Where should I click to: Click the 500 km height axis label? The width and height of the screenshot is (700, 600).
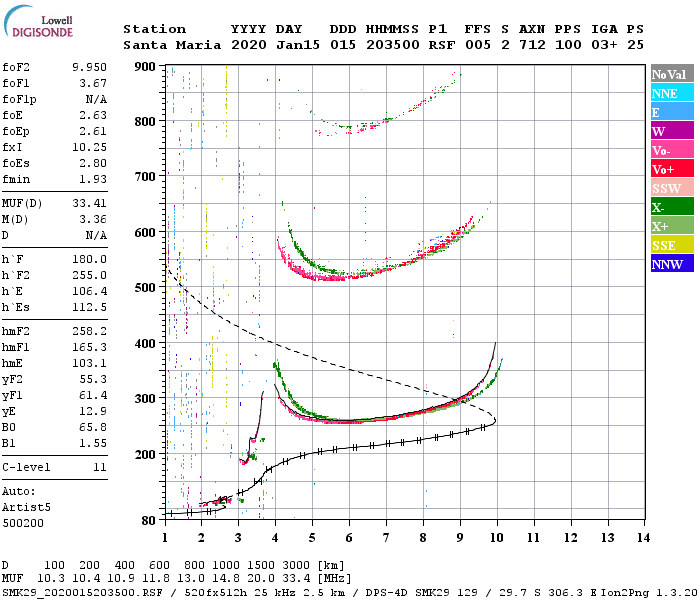[x=145, y=287]
